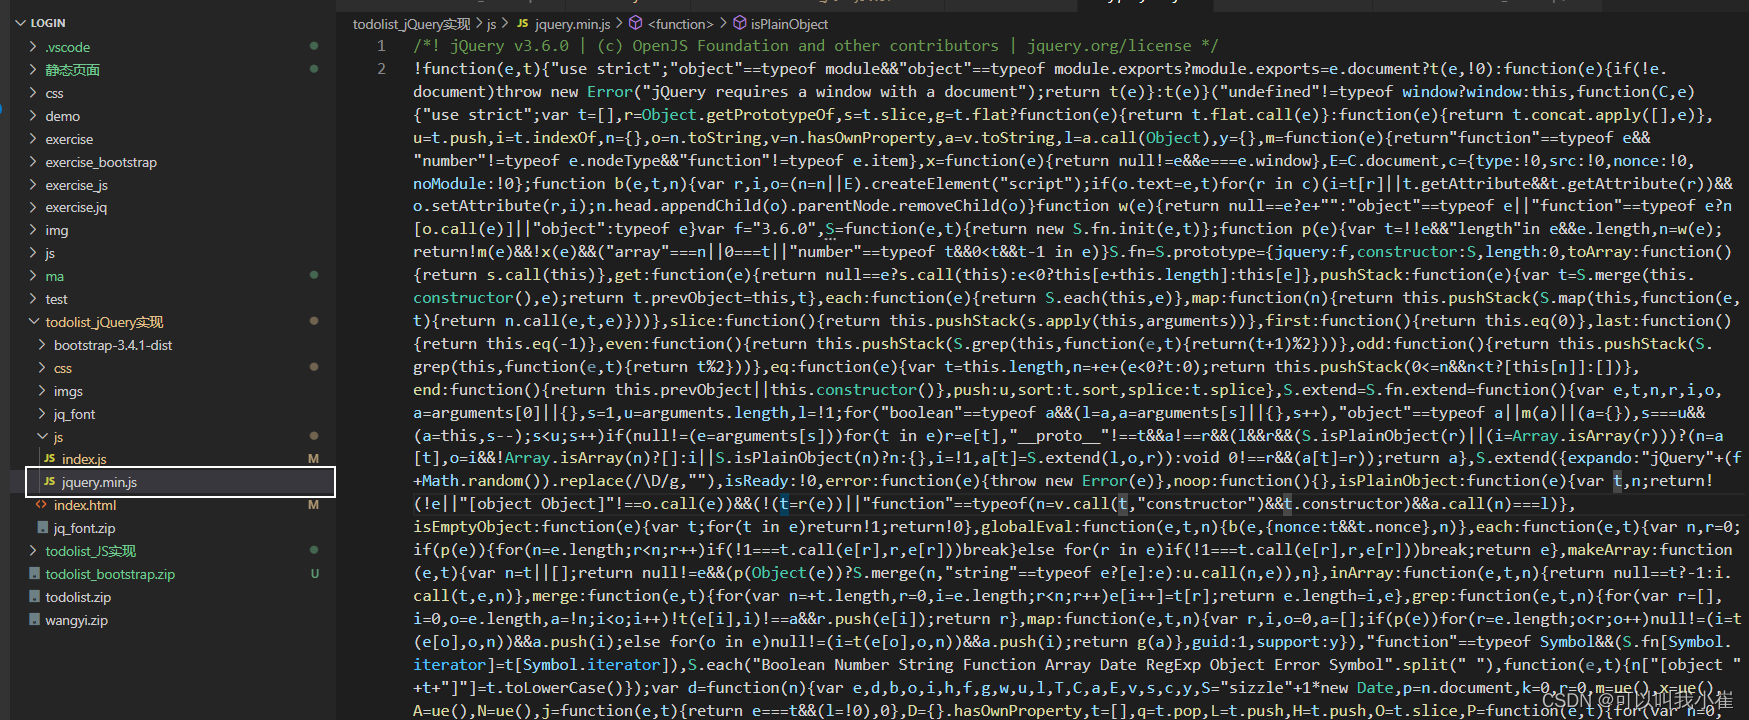Click the <function> breadcrumb segment

681,24
